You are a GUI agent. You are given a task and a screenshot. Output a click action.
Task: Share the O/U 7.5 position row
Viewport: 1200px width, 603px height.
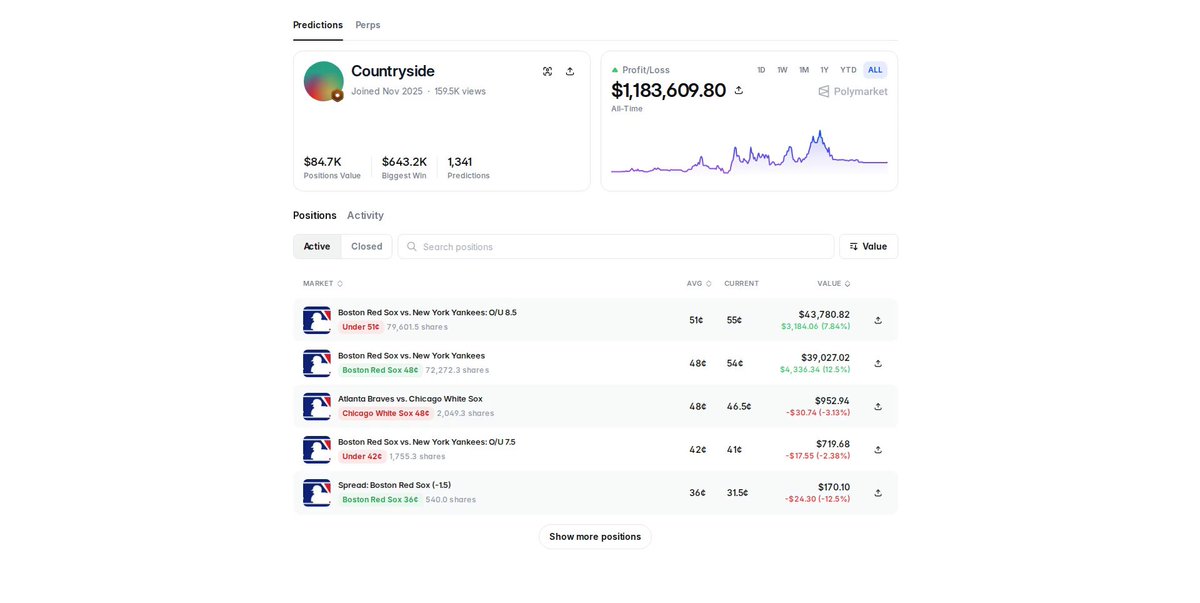[x=878, y=449]
